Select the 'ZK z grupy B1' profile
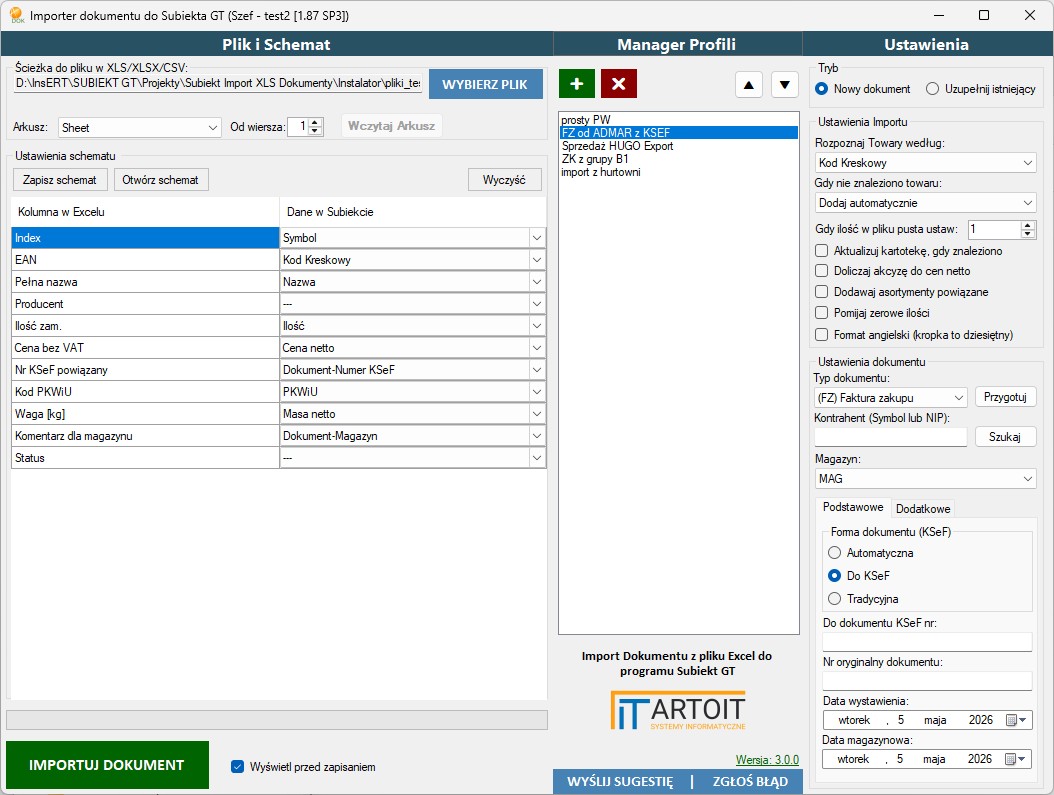 point(678,159)
